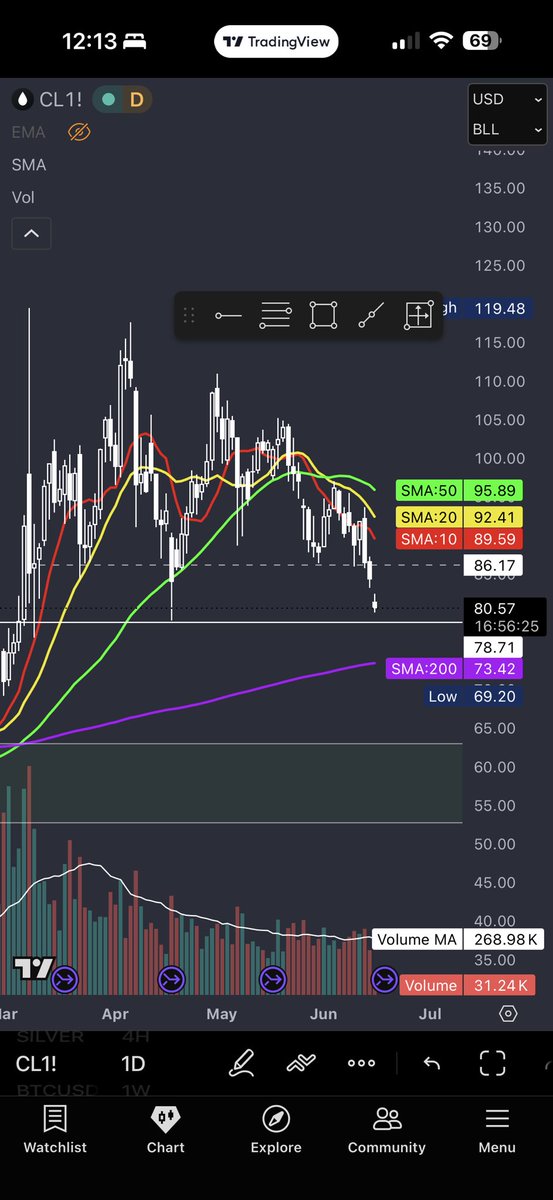553x1200 pixels.
Task: Open the USD currency dropdown
Action: click(x=508, y=99)
